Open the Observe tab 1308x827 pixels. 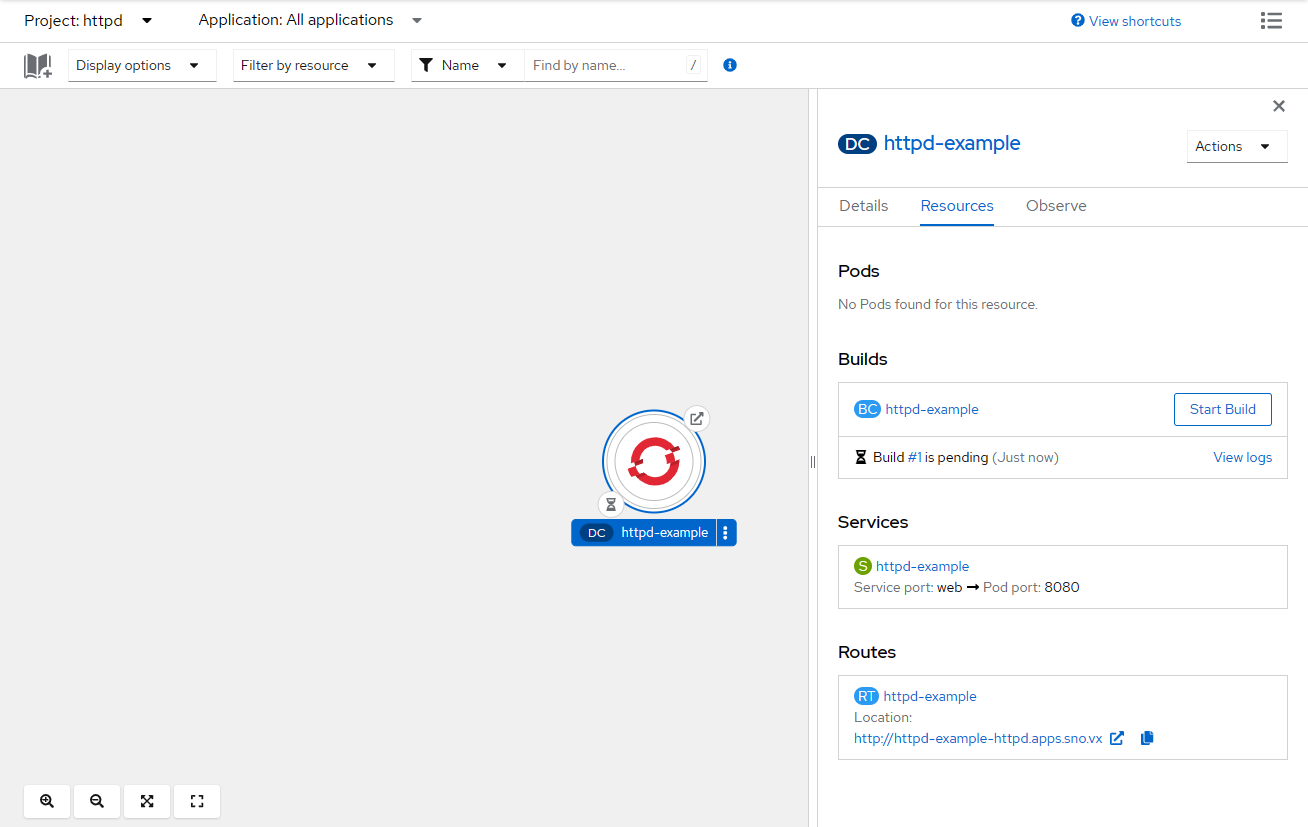(1056, 206)
